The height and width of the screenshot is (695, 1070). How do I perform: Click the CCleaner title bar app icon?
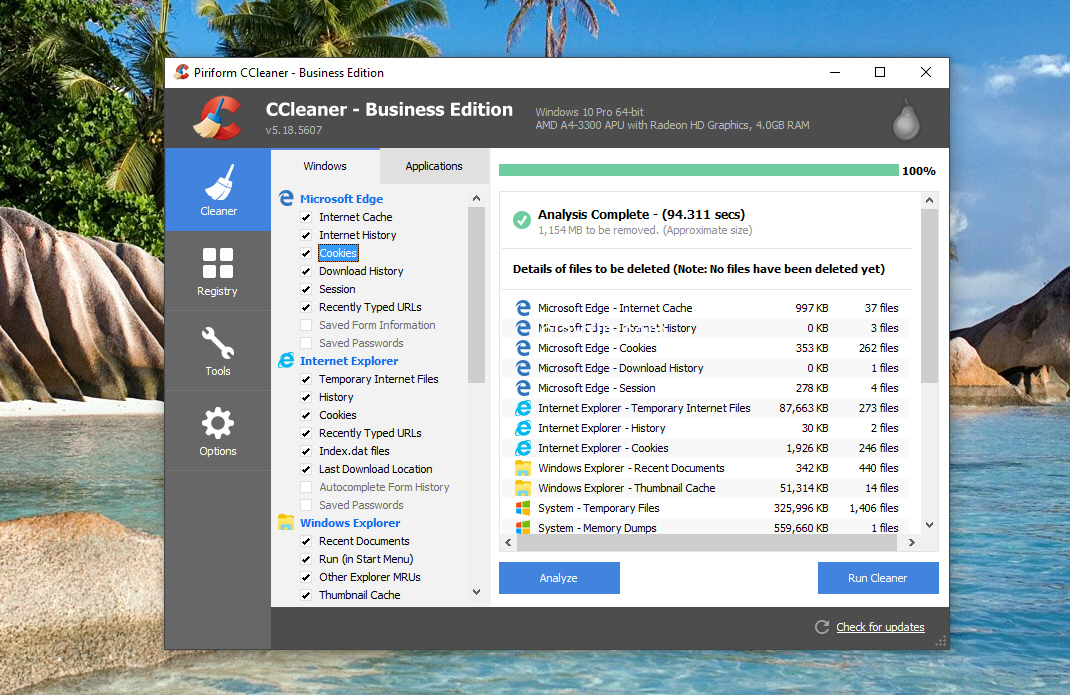tap(182, 72)
